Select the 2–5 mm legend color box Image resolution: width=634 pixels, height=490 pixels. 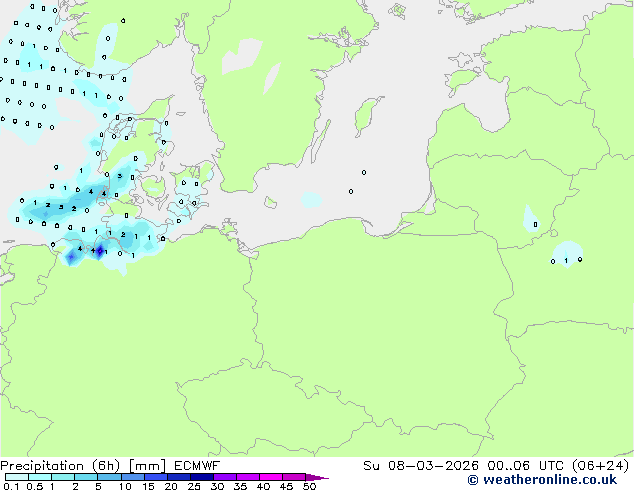click(x=86, y=477)
